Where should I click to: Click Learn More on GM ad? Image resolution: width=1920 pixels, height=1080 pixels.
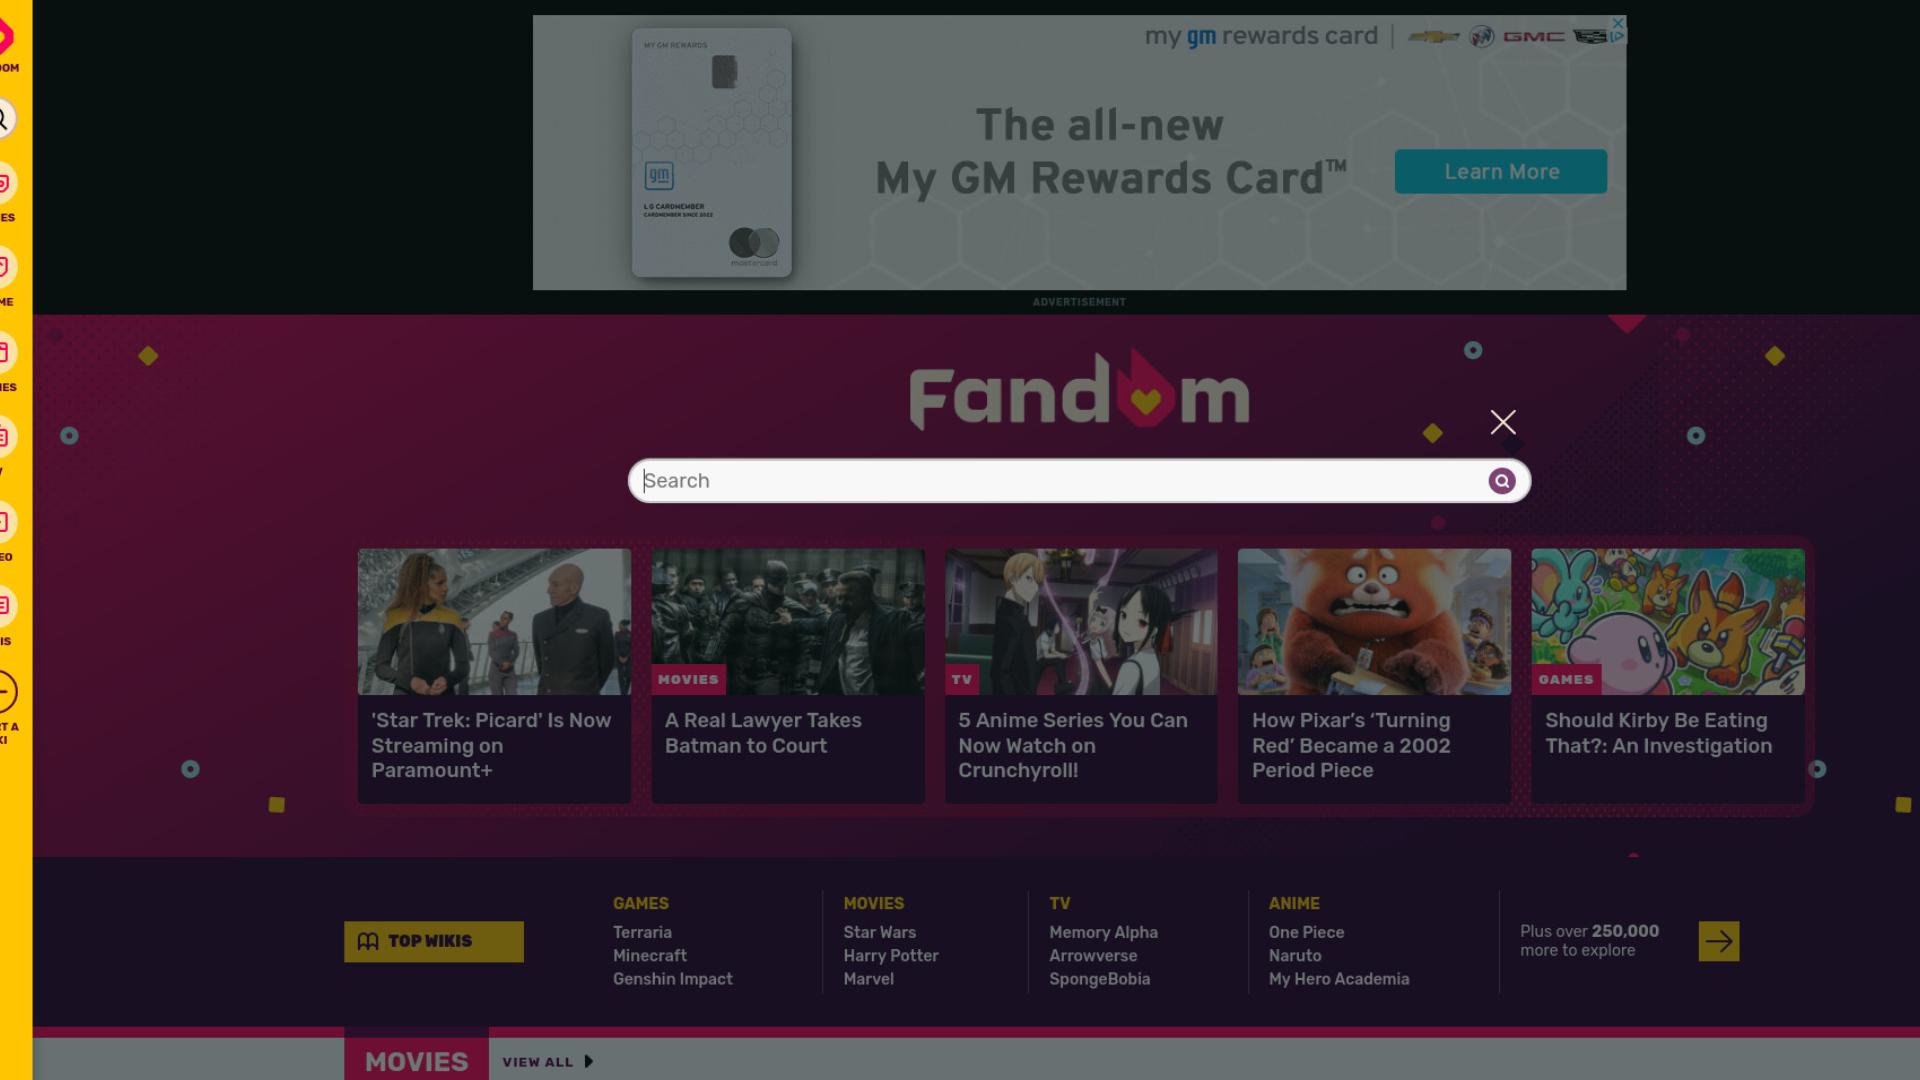[1501, 172]
